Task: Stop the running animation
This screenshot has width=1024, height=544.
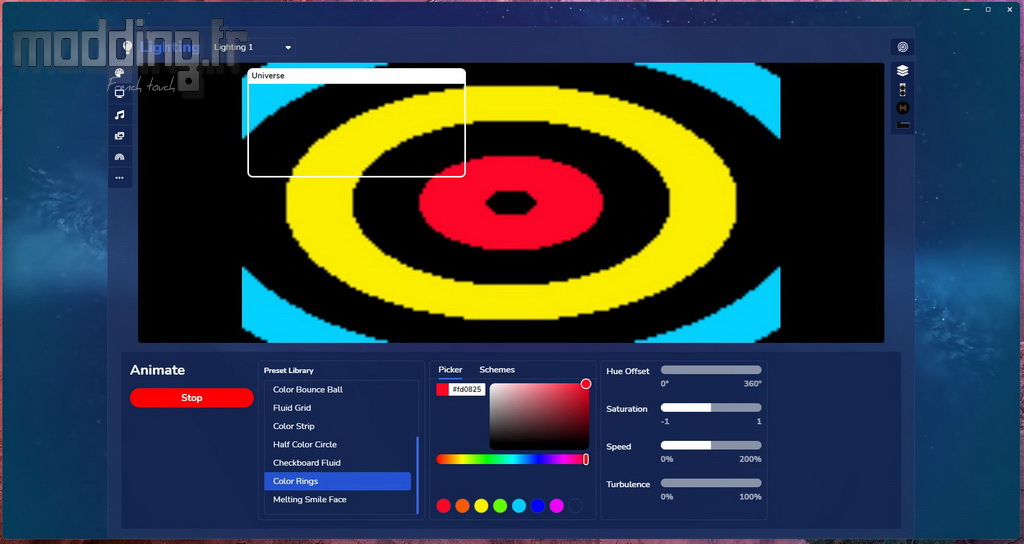Action: coord(191,398)
